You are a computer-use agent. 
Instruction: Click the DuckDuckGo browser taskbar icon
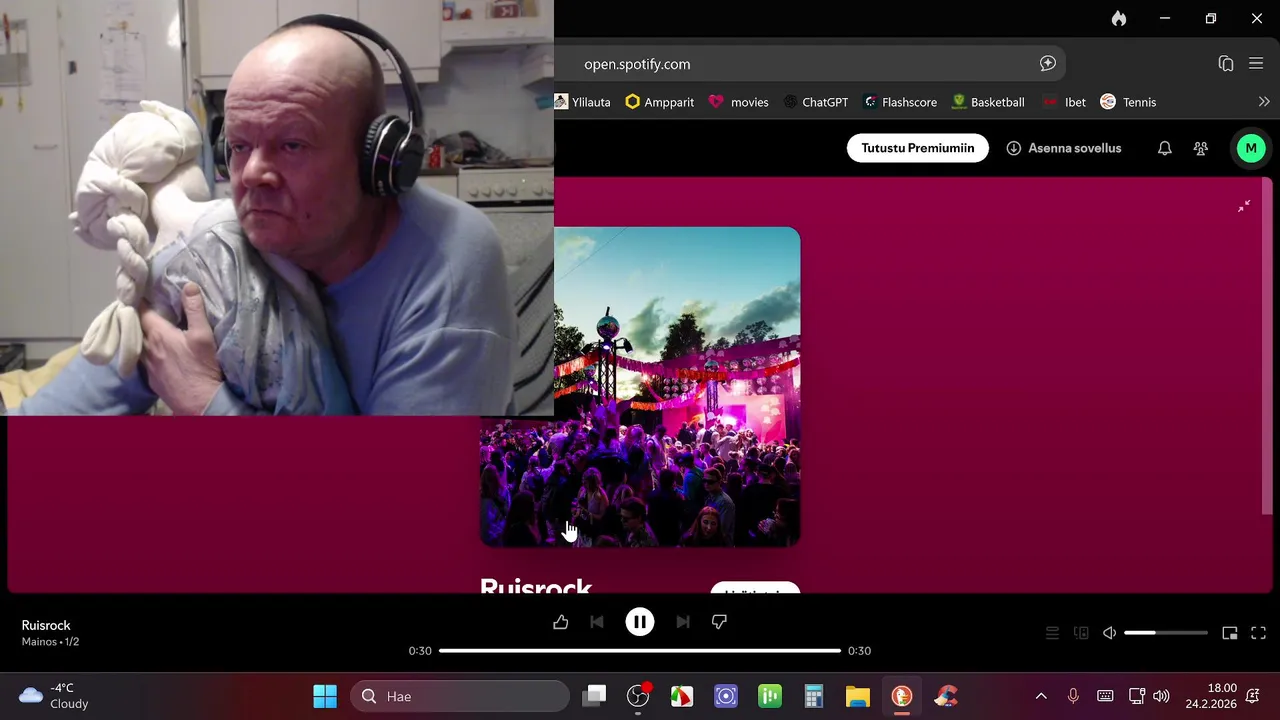[902, 696]
